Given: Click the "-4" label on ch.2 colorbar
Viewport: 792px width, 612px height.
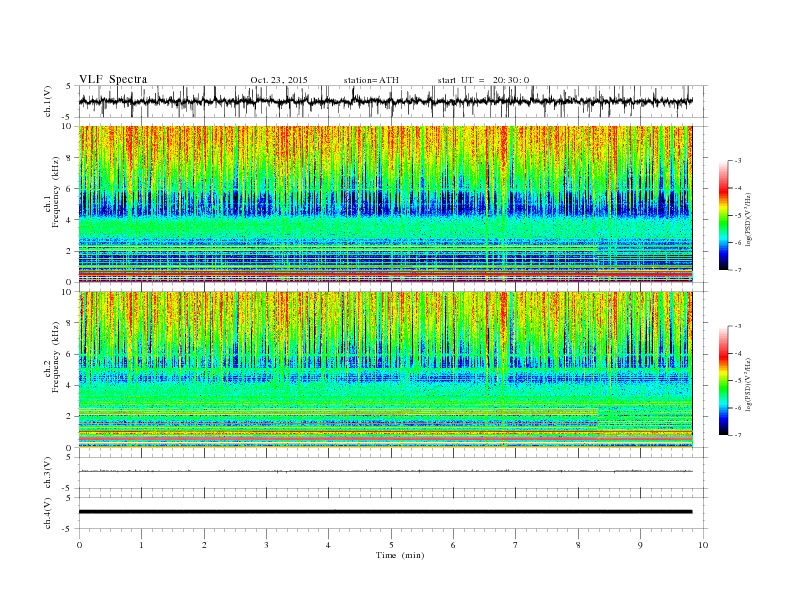Looking at the screenshot, I should (x=738, y=353).
